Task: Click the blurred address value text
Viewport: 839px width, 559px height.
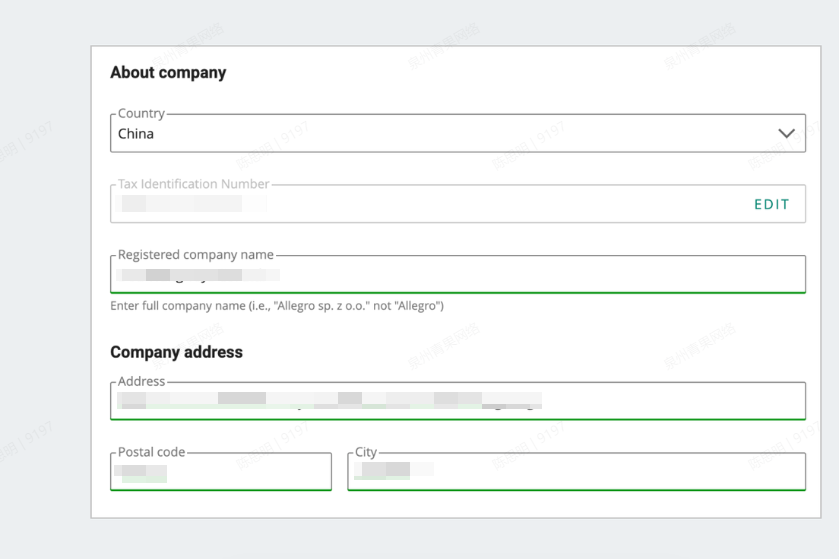Action: click(330, 401)
